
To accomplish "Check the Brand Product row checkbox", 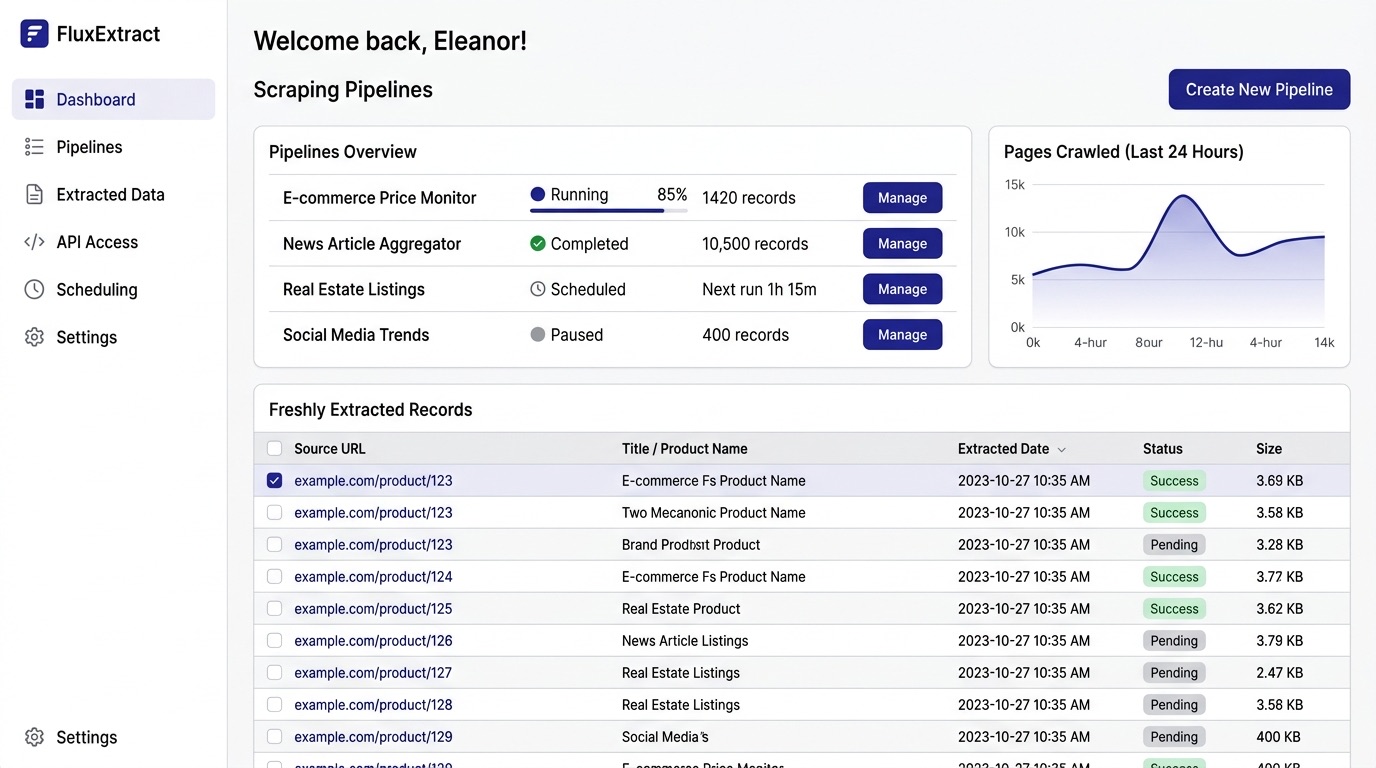I will coord(275,545).
